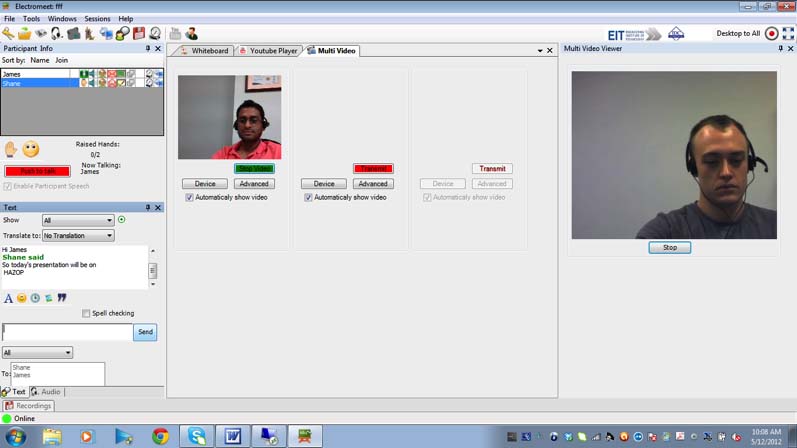Click the green circle icon next to the Show dropdown
797x448 pixels.
[121, 220]
